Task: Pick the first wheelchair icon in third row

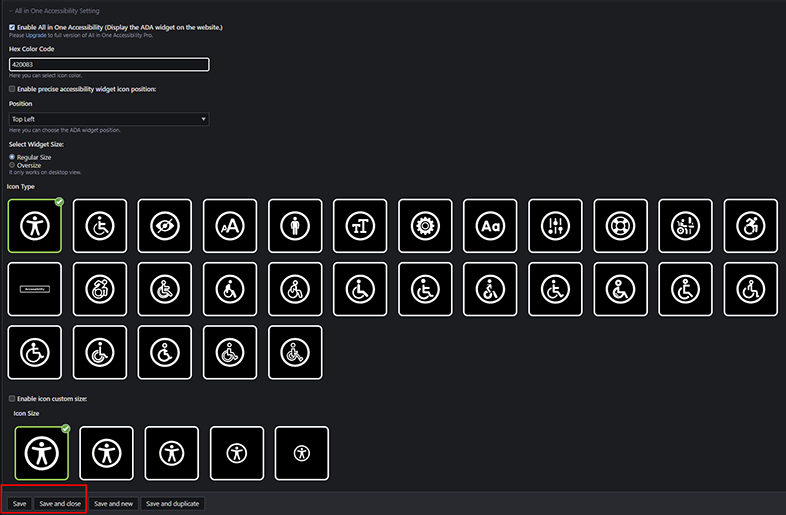Action: tap(35, 352)
